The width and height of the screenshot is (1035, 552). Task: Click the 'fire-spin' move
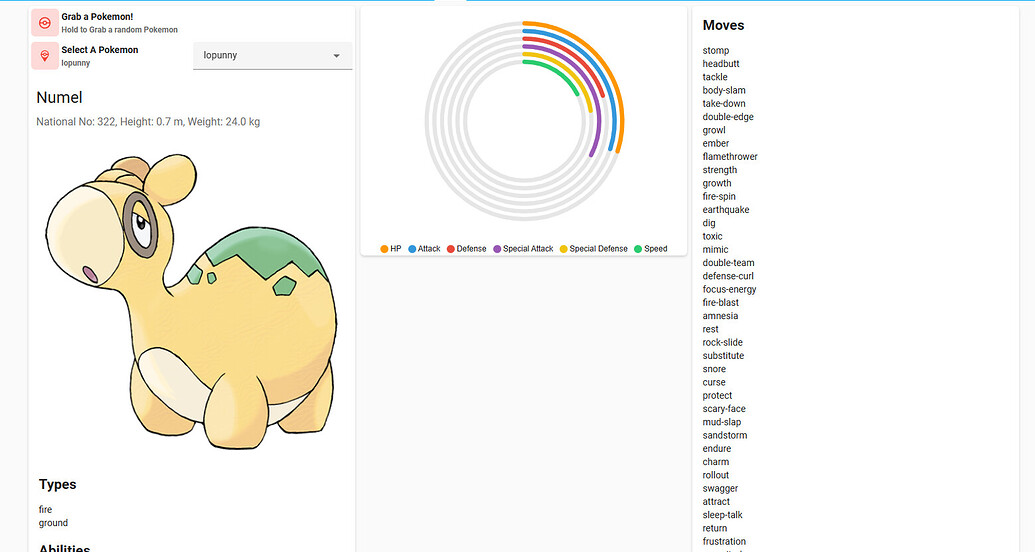point(719,196)
